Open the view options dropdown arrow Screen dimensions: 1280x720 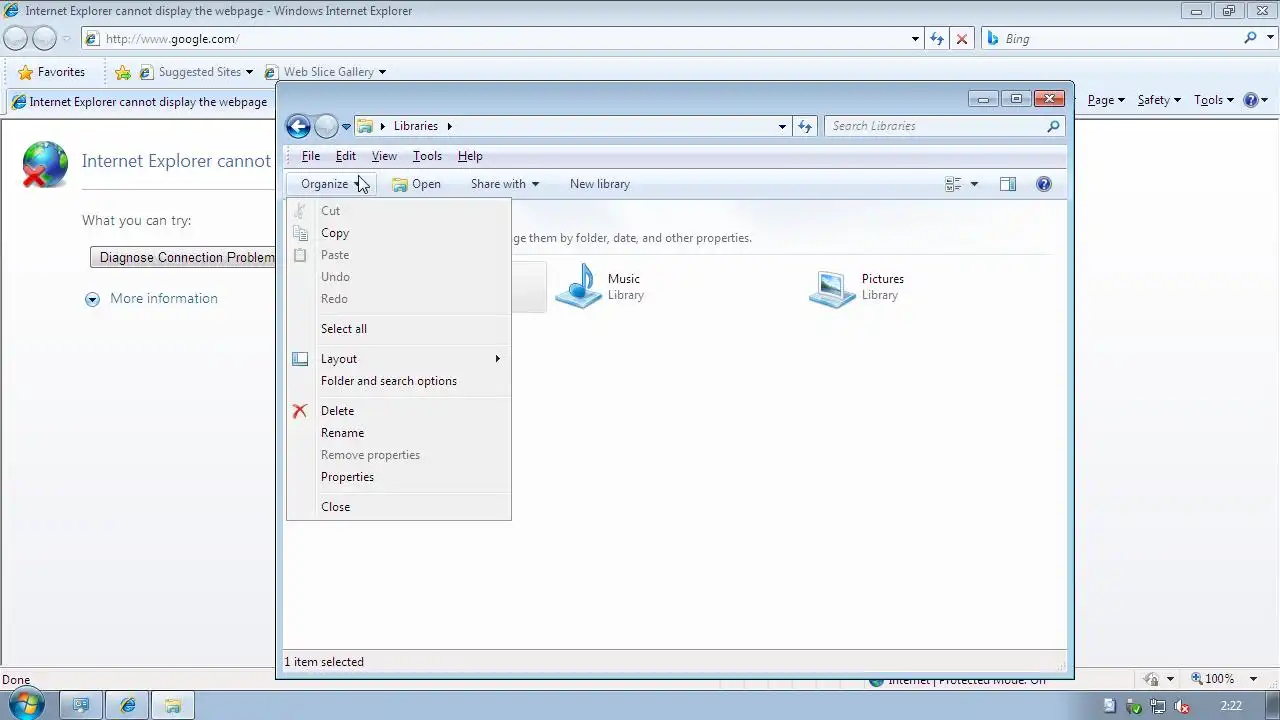pyautogui.click(x=974, y=184)
